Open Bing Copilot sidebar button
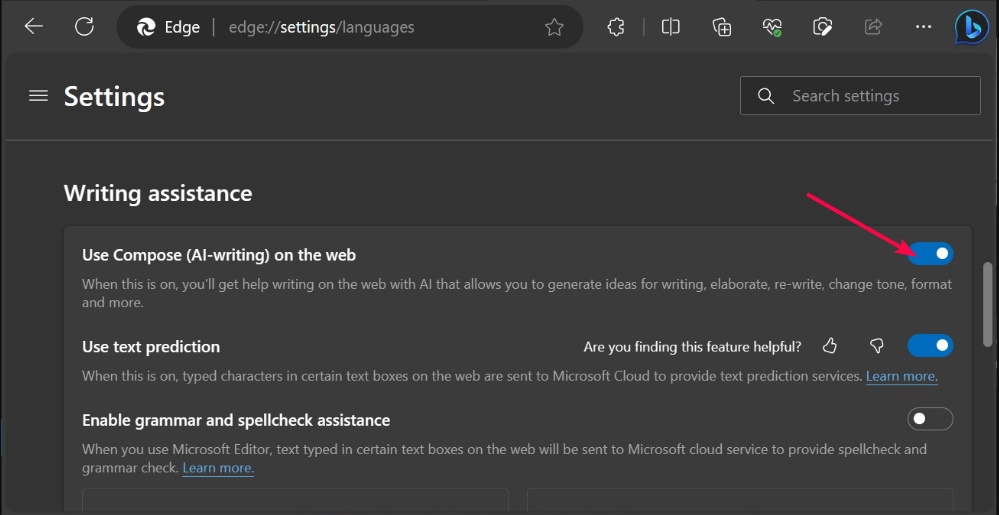The image size is (999, 515). [x=971, y=27]
